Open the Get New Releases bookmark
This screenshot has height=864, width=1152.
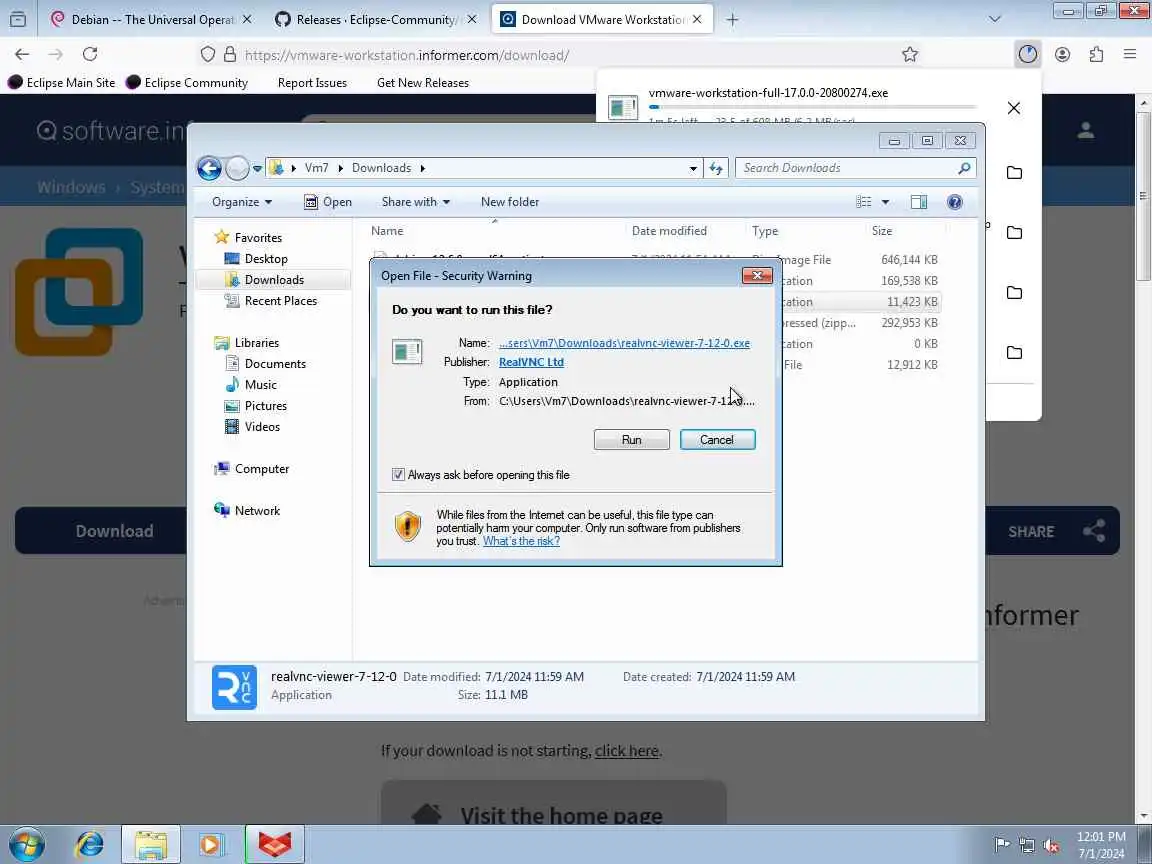coord(422,83)
